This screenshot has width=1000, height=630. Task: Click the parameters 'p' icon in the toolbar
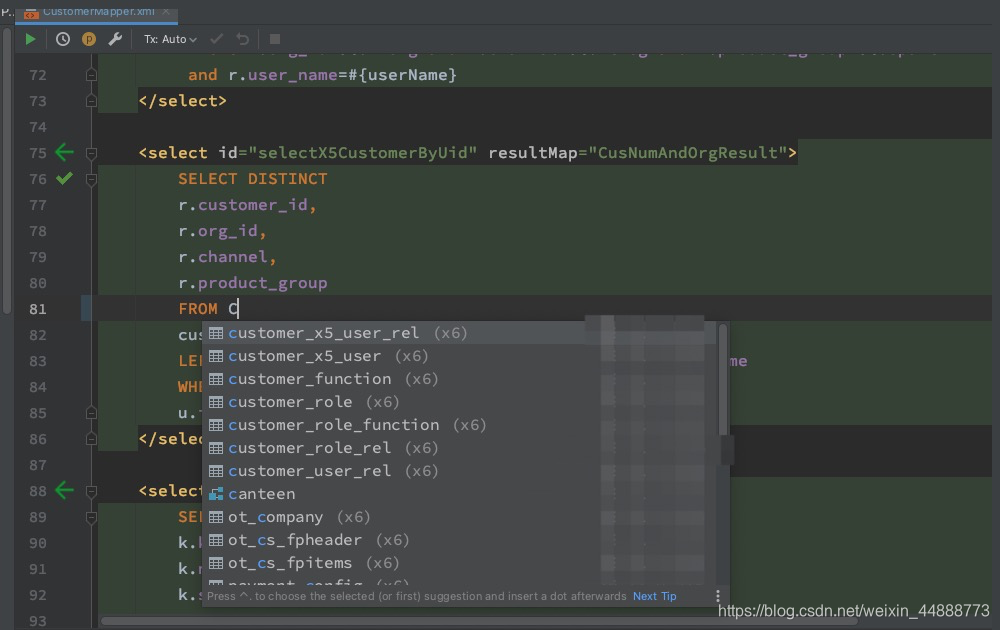88,38
